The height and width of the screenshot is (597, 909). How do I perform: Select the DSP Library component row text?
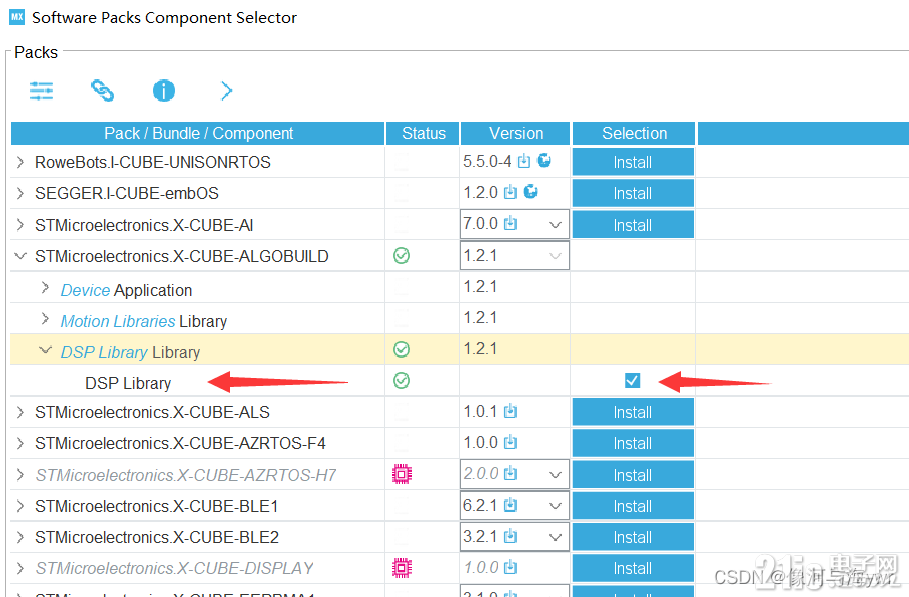coord(128,383)
